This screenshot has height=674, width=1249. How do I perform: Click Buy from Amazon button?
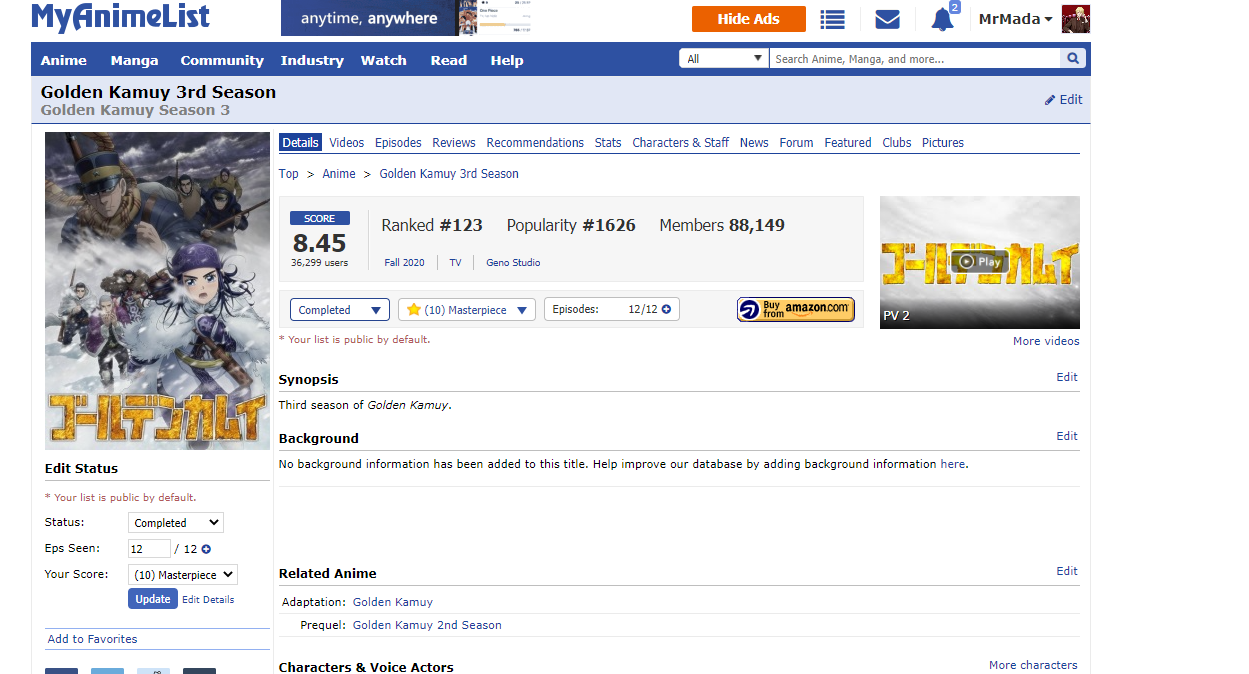coord(796,310)
